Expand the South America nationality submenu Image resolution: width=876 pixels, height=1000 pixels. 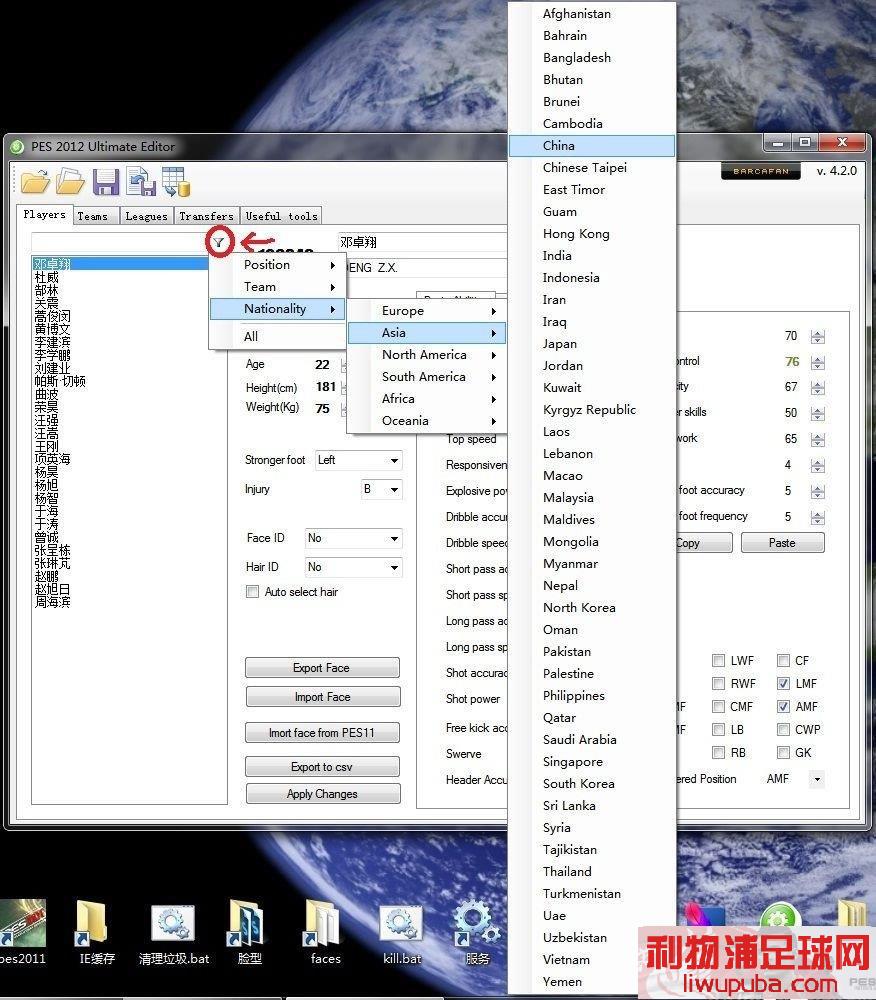(427, 377)
